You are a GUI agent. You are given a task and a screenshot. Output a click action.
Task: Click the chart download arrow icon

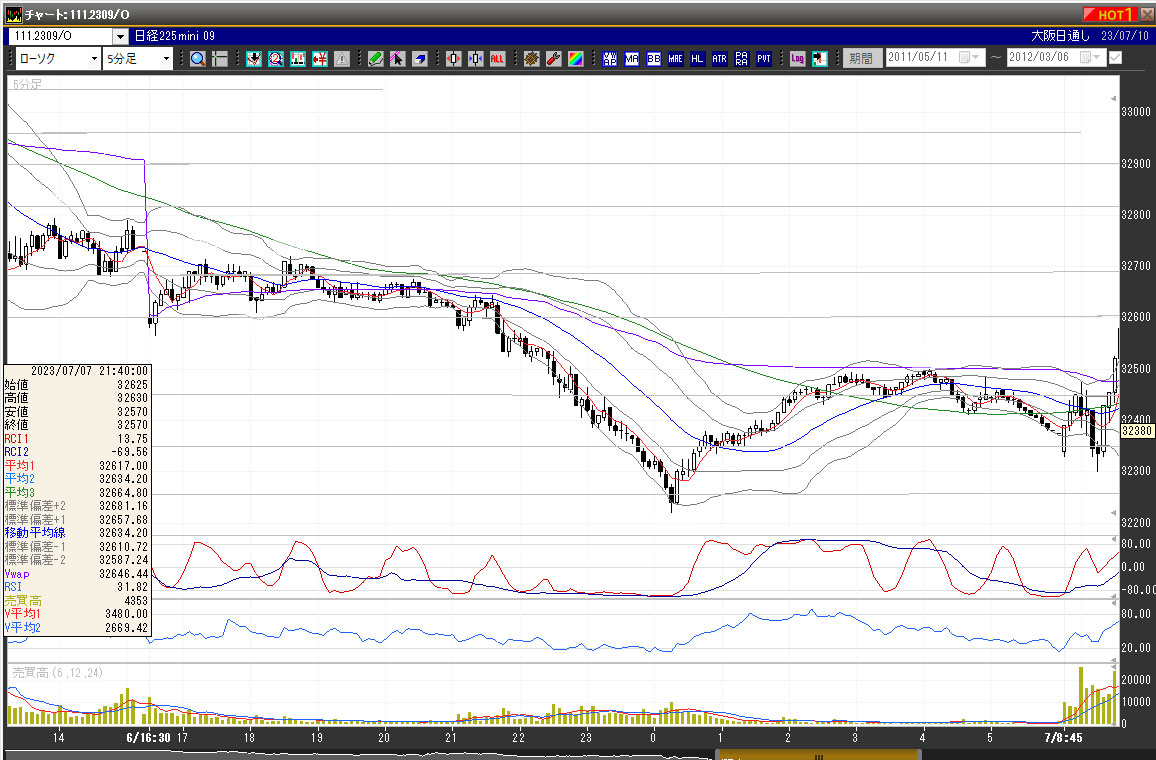tap(254, 59)
